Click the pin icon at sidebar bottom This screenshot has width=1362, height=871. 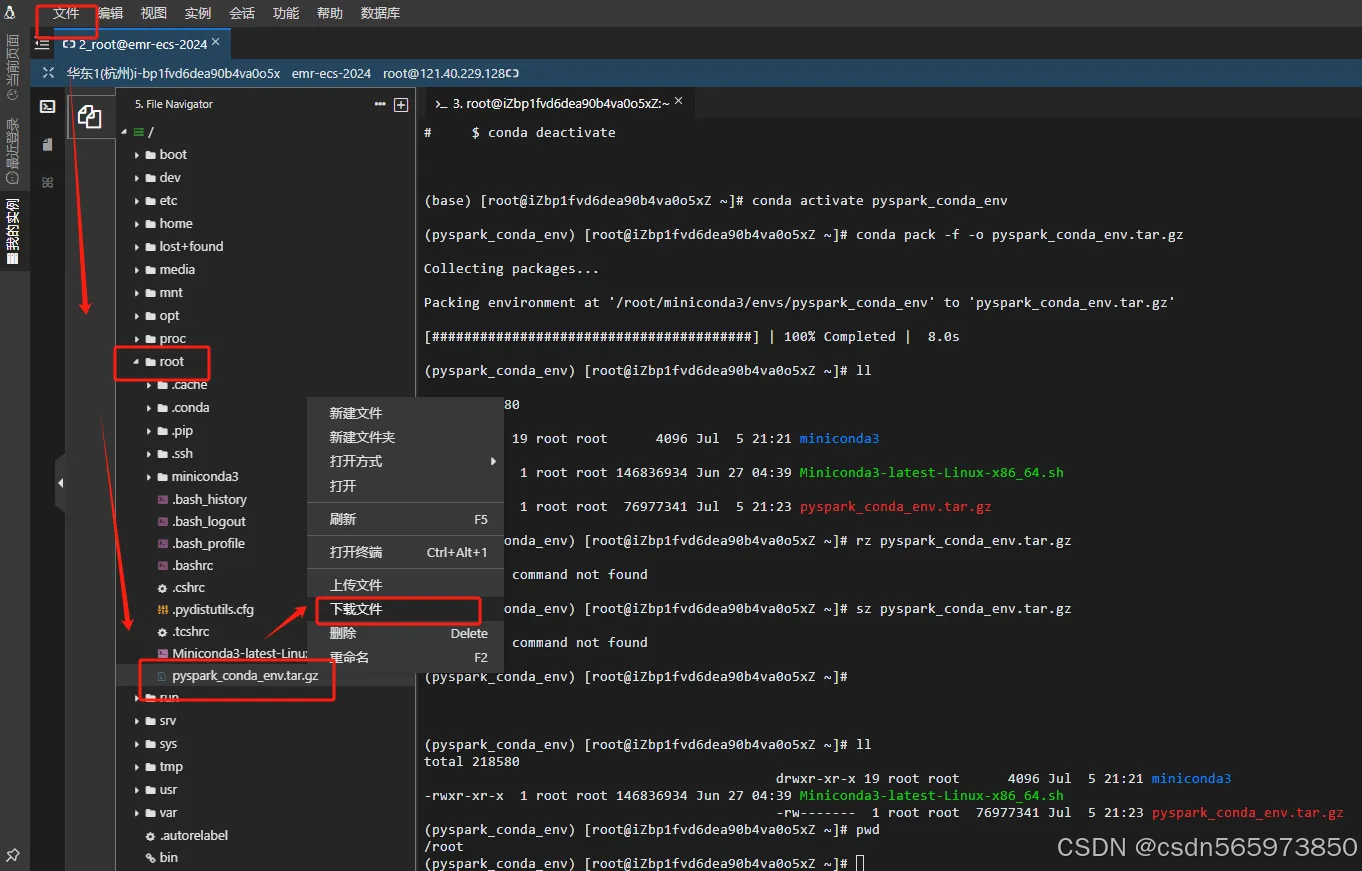pos(13,856)
